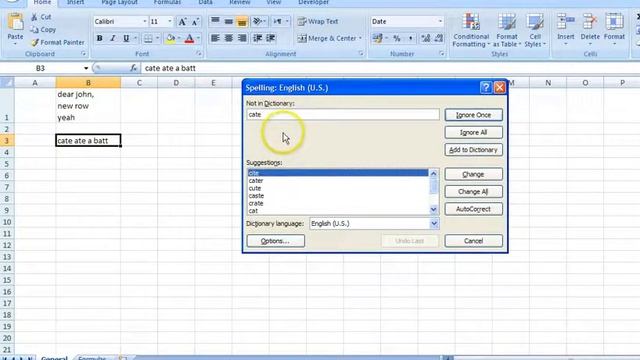This screenshot has height=360, width=640.
Task: Expand Alignment dialog launcher
Action: (x=361, y=54)
